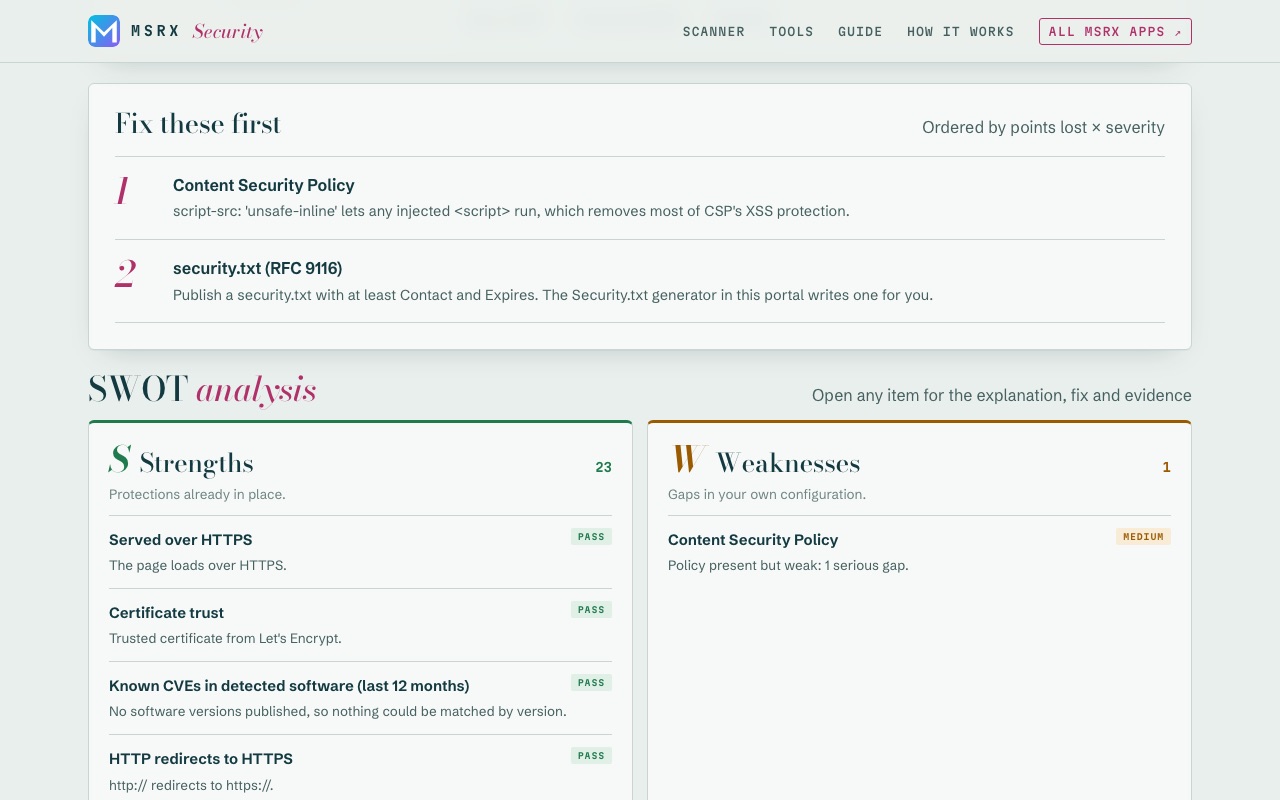Click 'Gaps in your own configuration.' subtitle
Viewport: 1280px width, 800px height.
767,494
